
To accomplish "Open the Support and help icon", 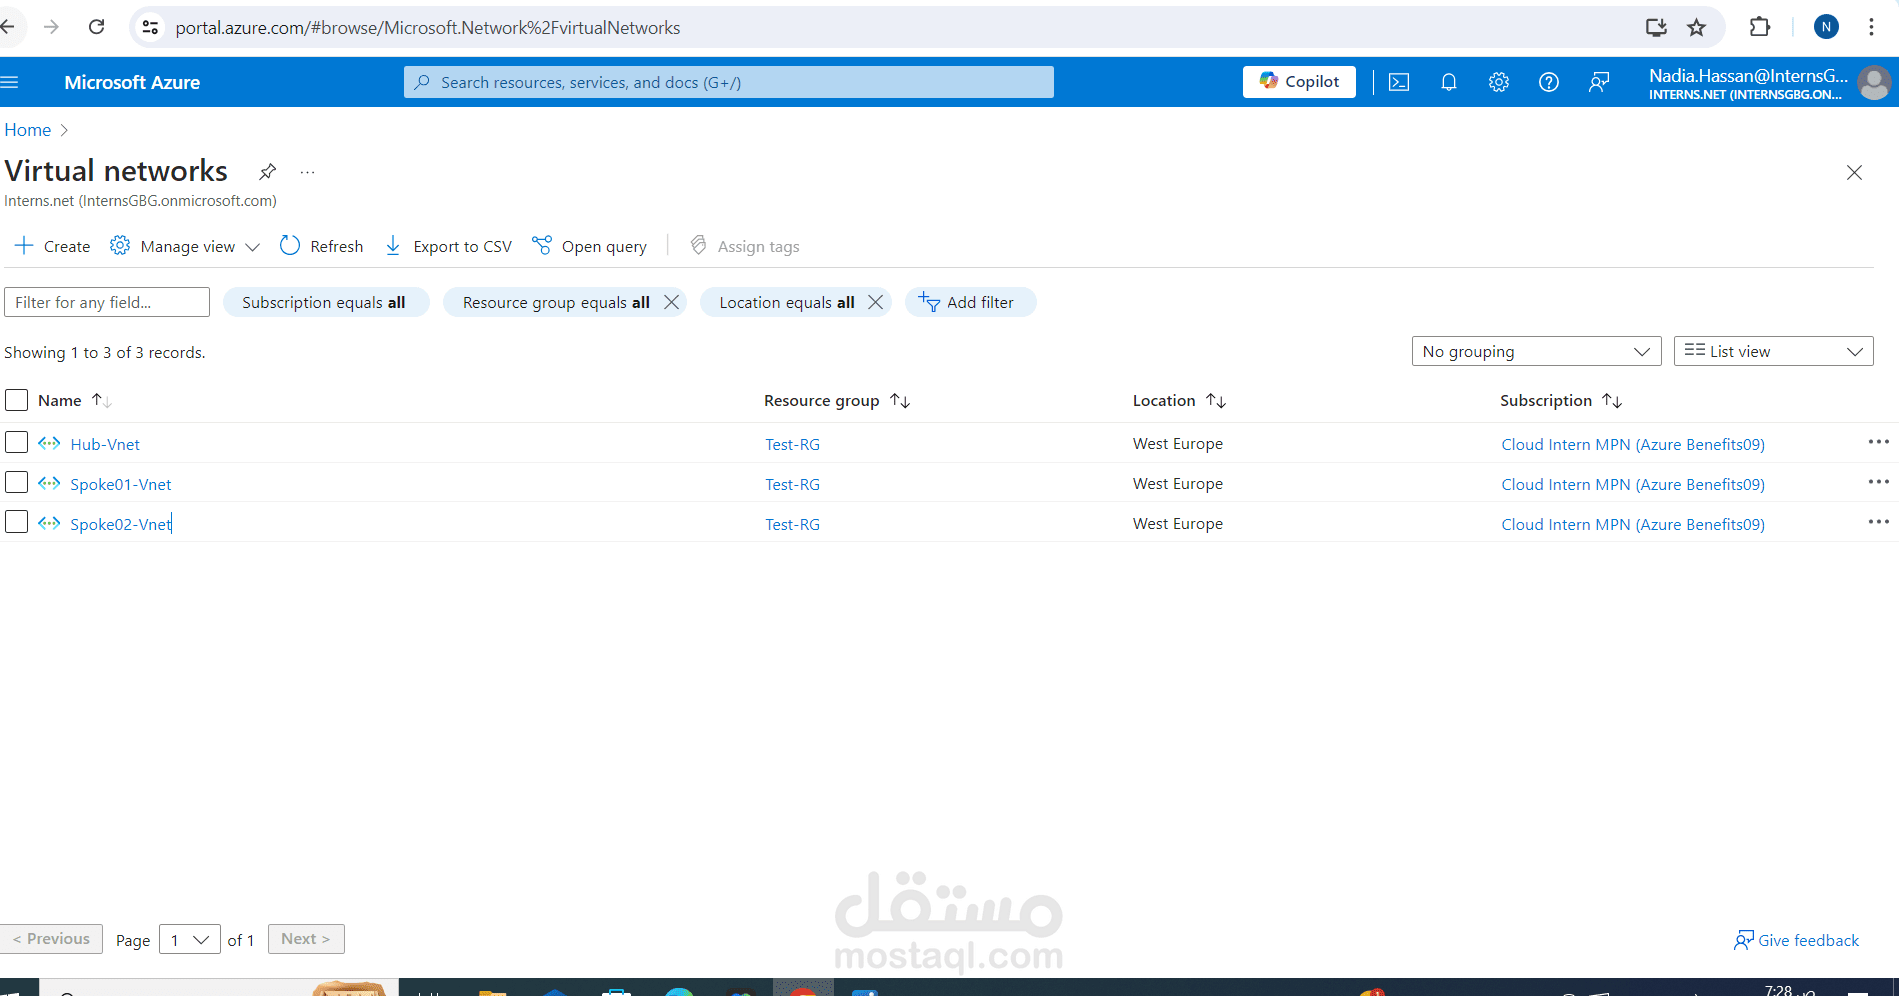I will [x=1548, y=82].
